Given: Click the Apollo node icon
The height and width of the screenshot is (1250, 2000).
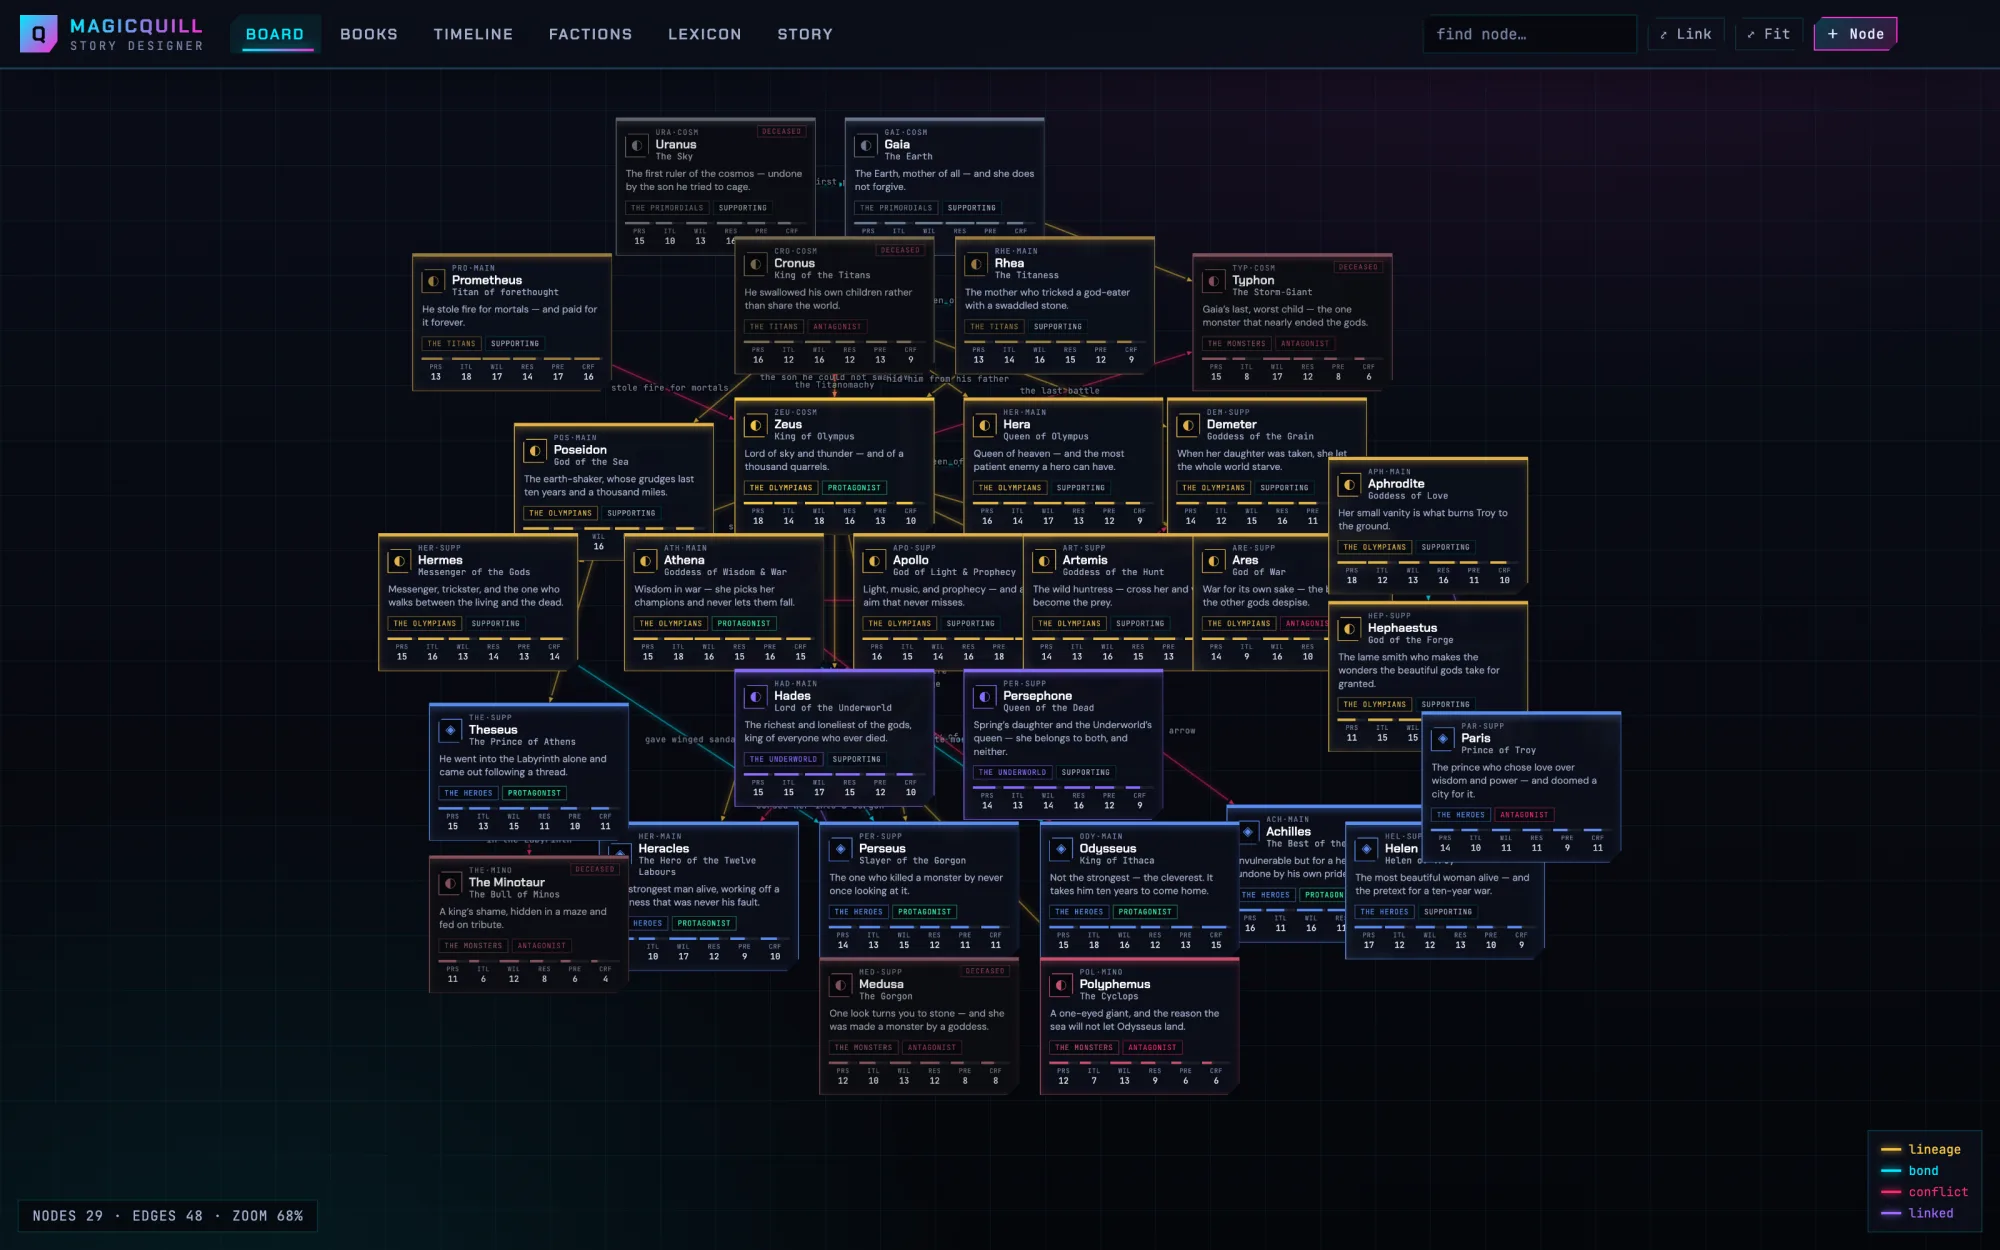Looking at the screenshot, I should [874, 561].
